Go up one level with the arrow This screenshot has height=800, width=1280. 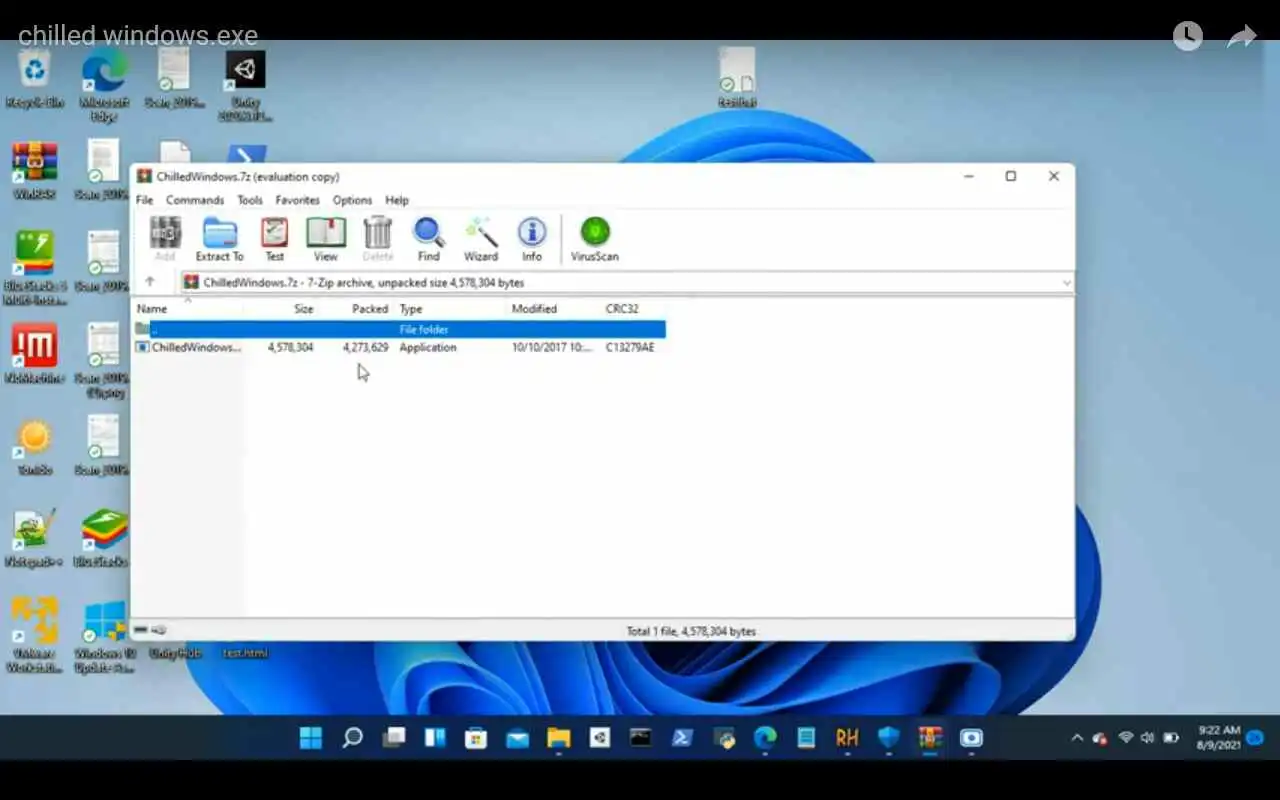[150, 282]
